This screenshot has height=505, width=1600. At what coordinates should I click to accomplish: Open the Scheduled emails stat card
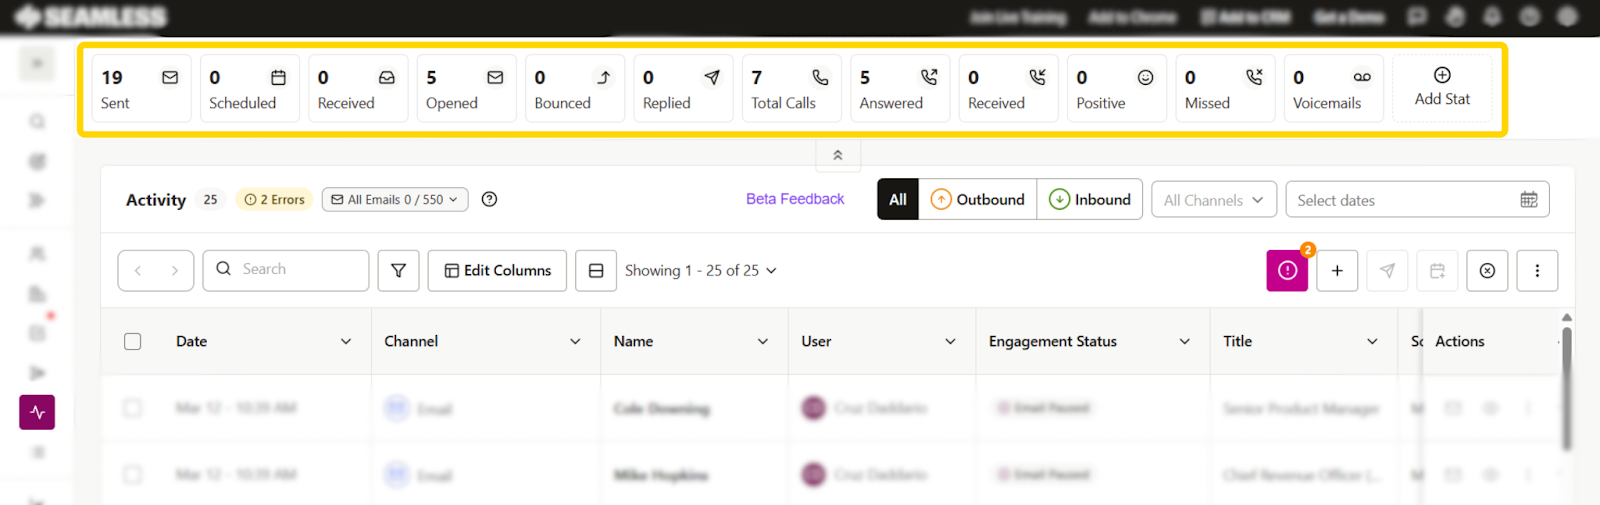[x=250, y=89]
